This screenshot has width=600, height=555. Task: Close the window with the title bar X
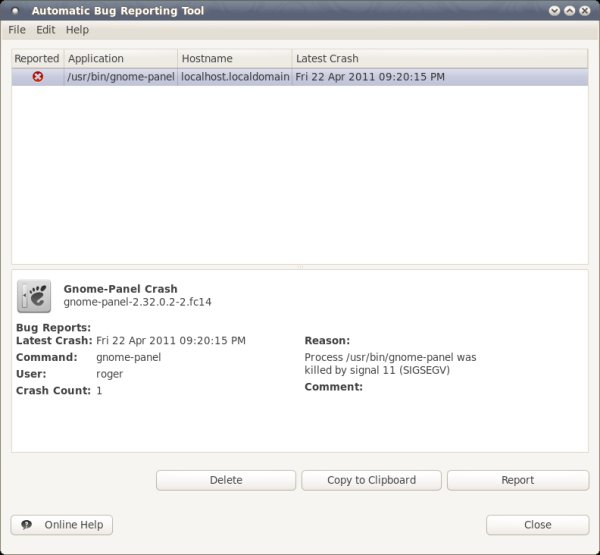click(x=585, y=11)
